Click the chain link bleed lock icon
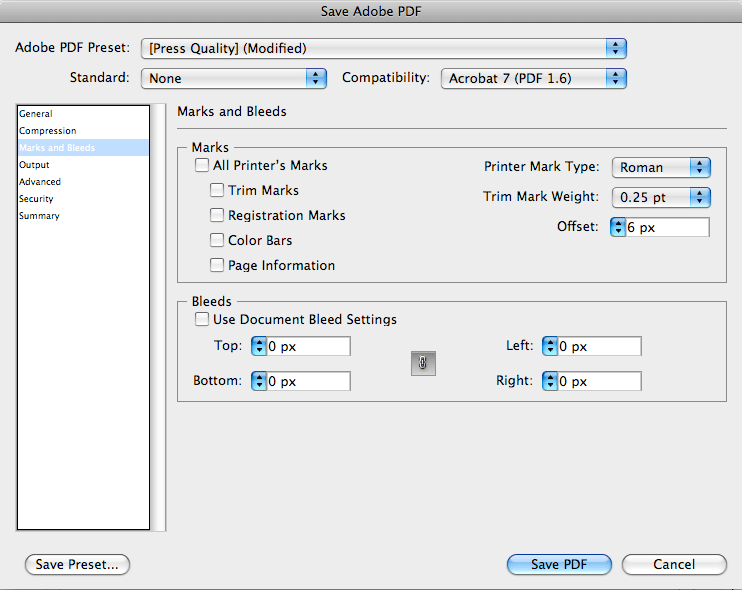Viewport: 742px width, 590px height. click(x=423, y=363)
